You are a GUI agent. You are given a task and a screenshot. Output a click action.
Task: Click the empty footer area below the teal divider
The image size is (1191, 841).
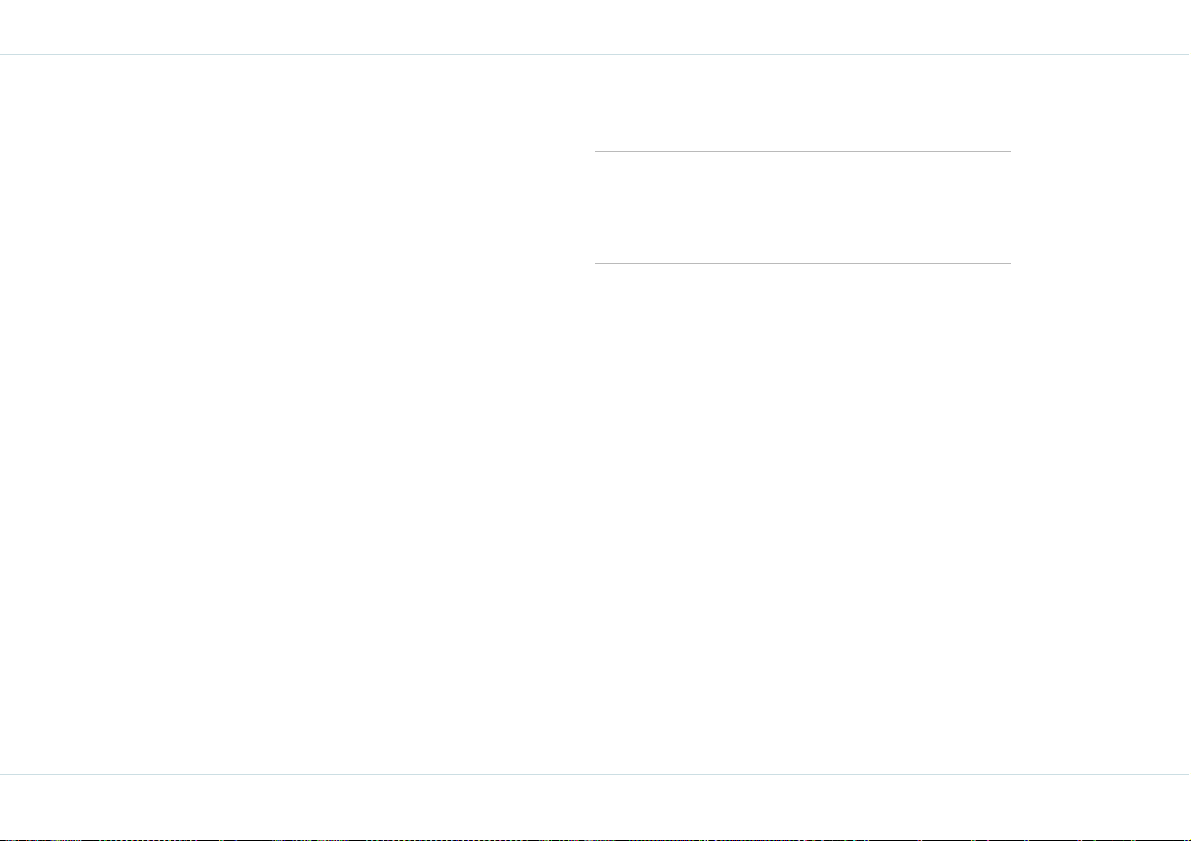596,806
